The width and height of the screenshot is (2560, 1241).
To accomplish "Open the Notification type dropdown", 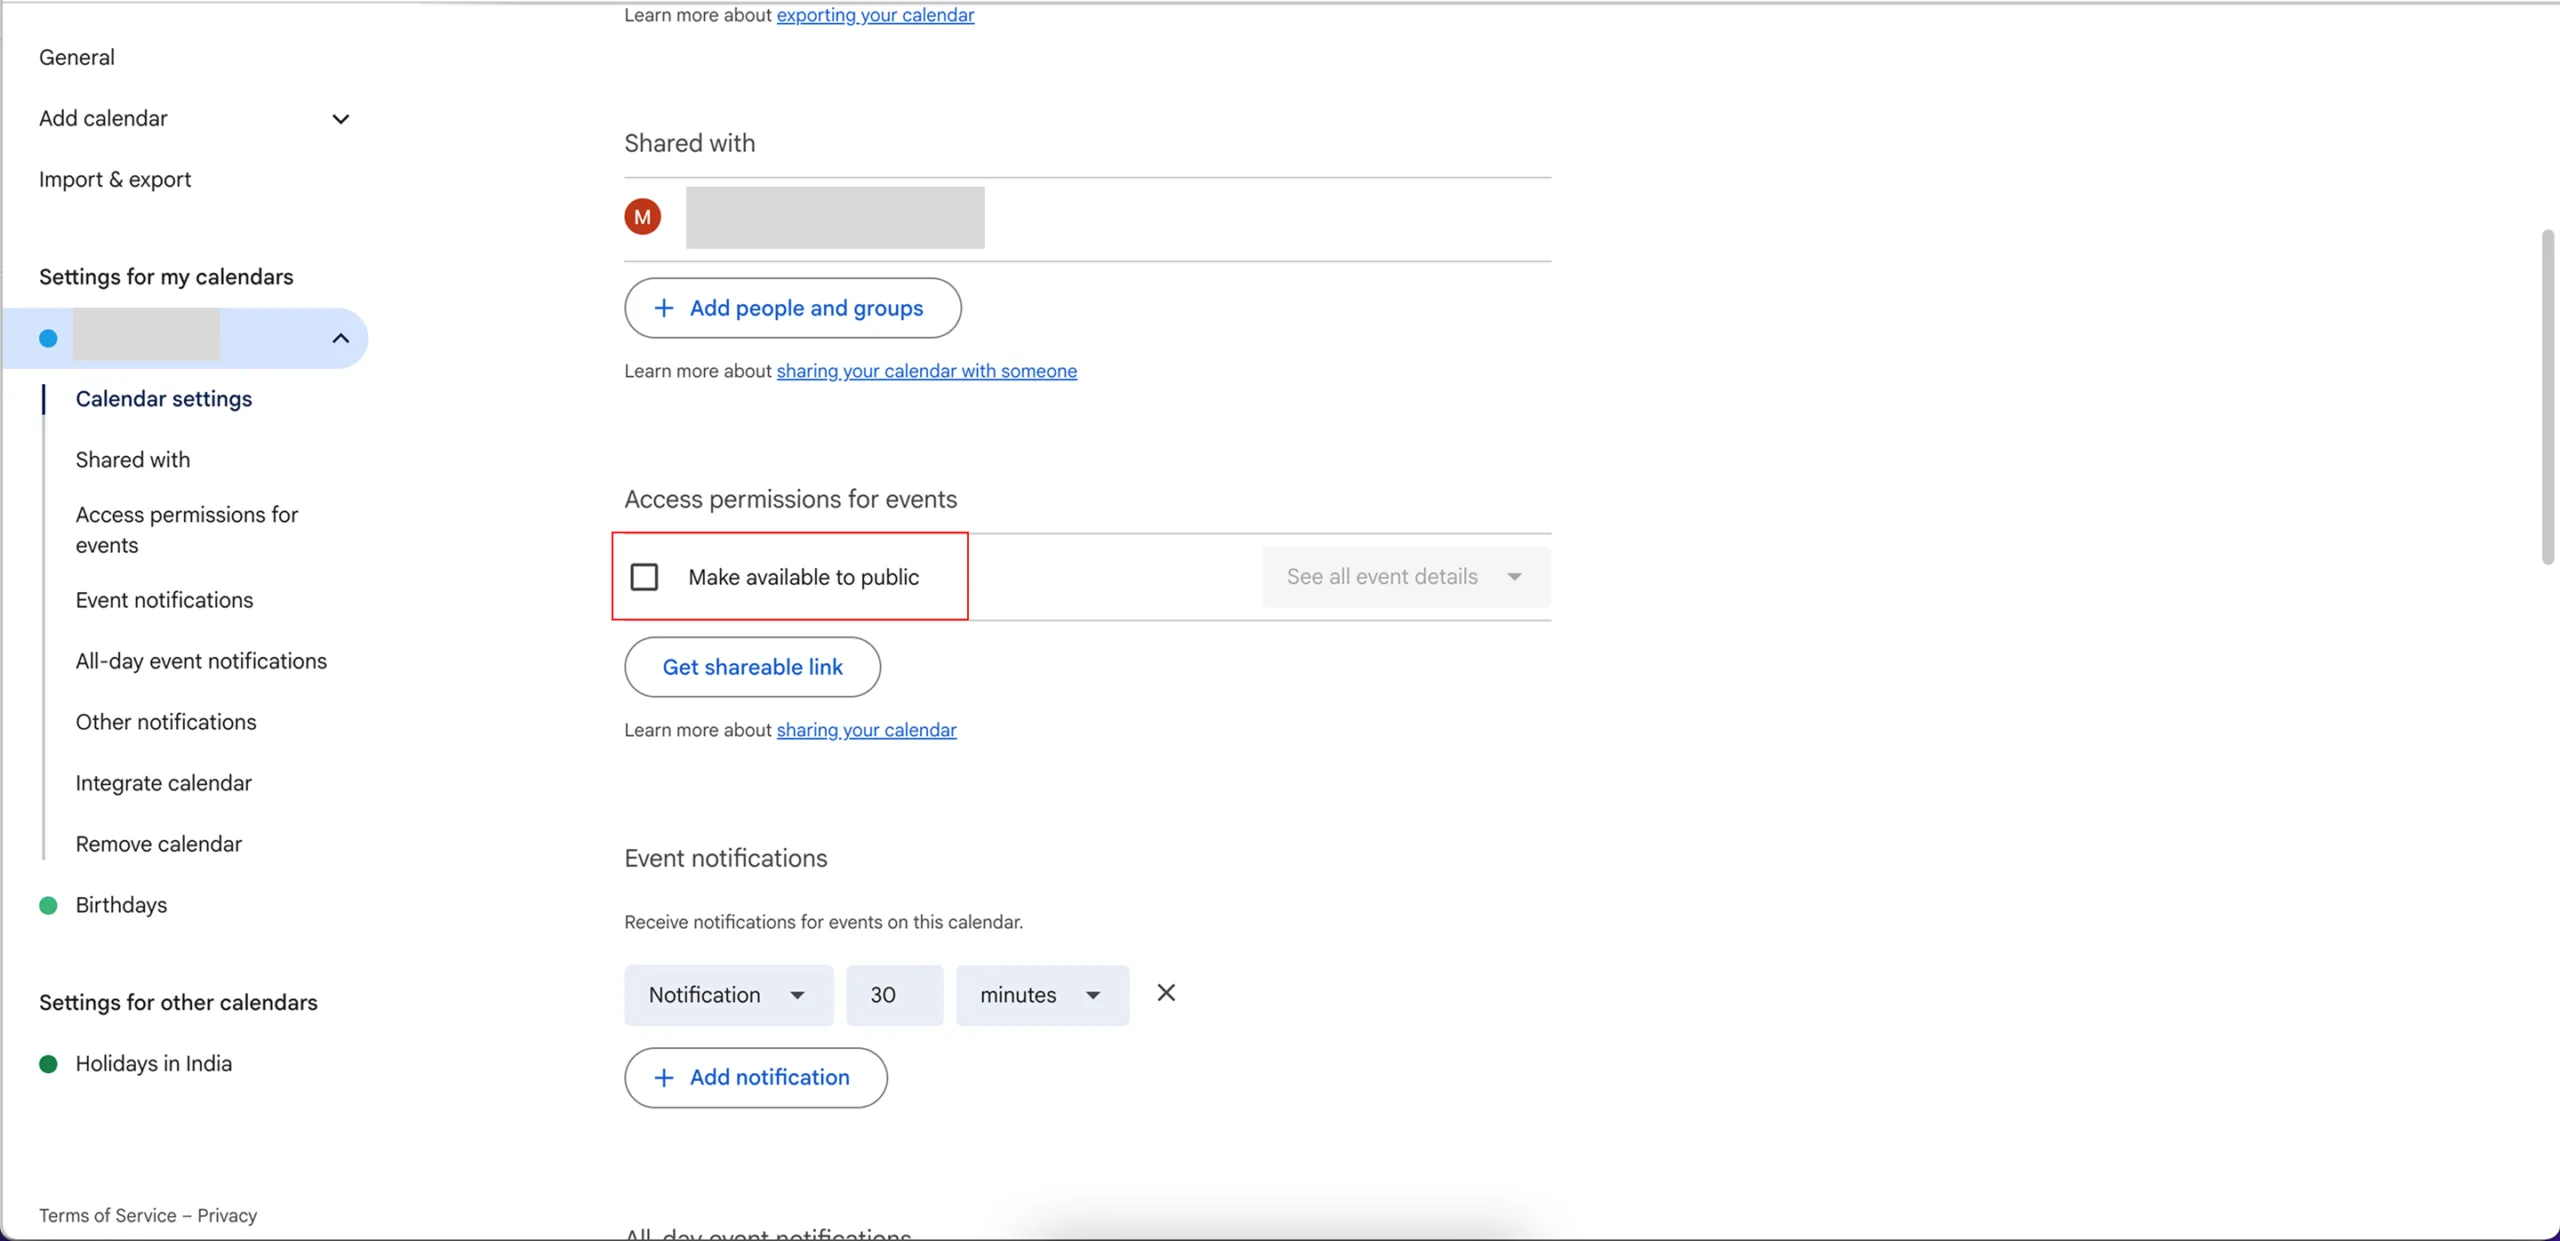I will click(x=728, y=994).
